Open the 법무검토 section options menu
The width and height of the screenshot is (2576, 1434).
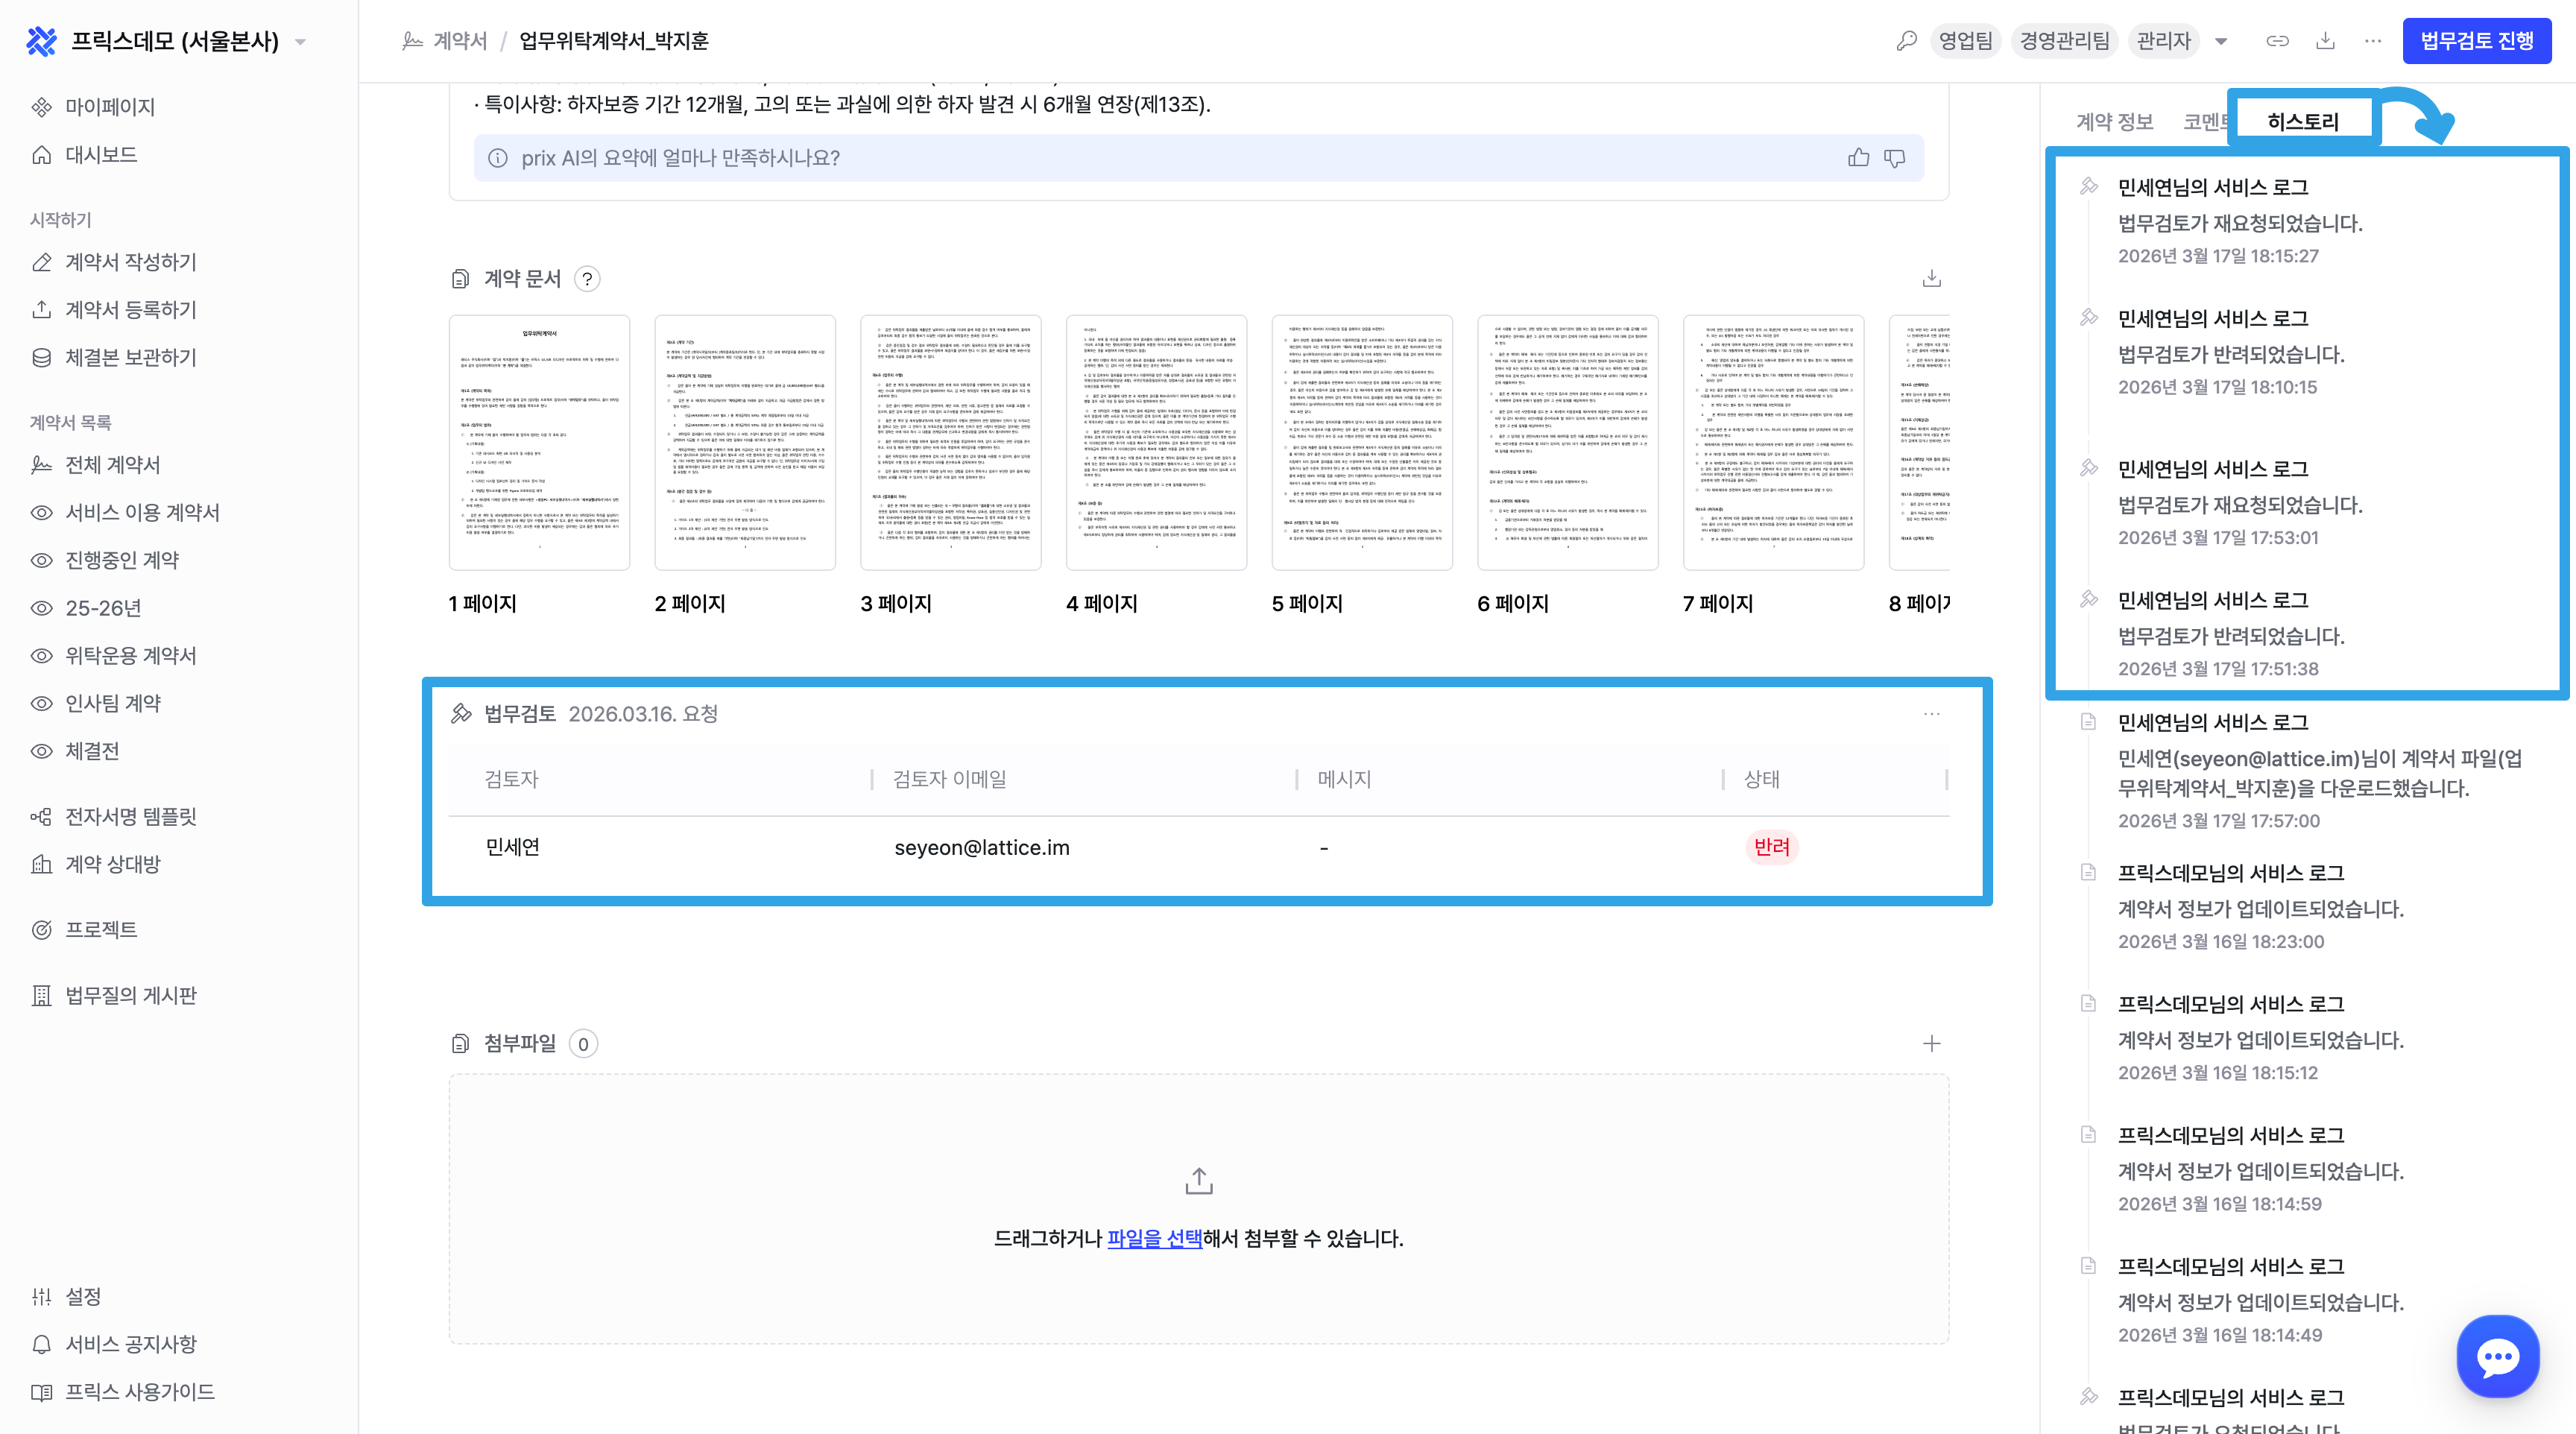coord(1931,714)
